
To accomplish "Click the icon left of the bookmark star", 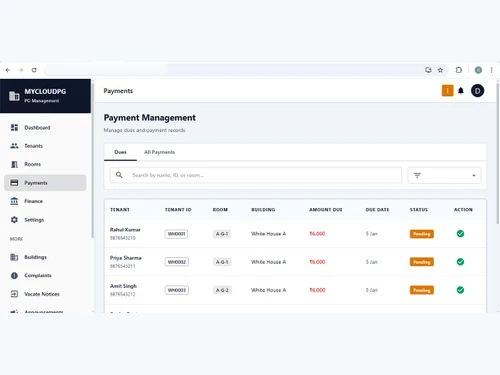I will (428, 70).
